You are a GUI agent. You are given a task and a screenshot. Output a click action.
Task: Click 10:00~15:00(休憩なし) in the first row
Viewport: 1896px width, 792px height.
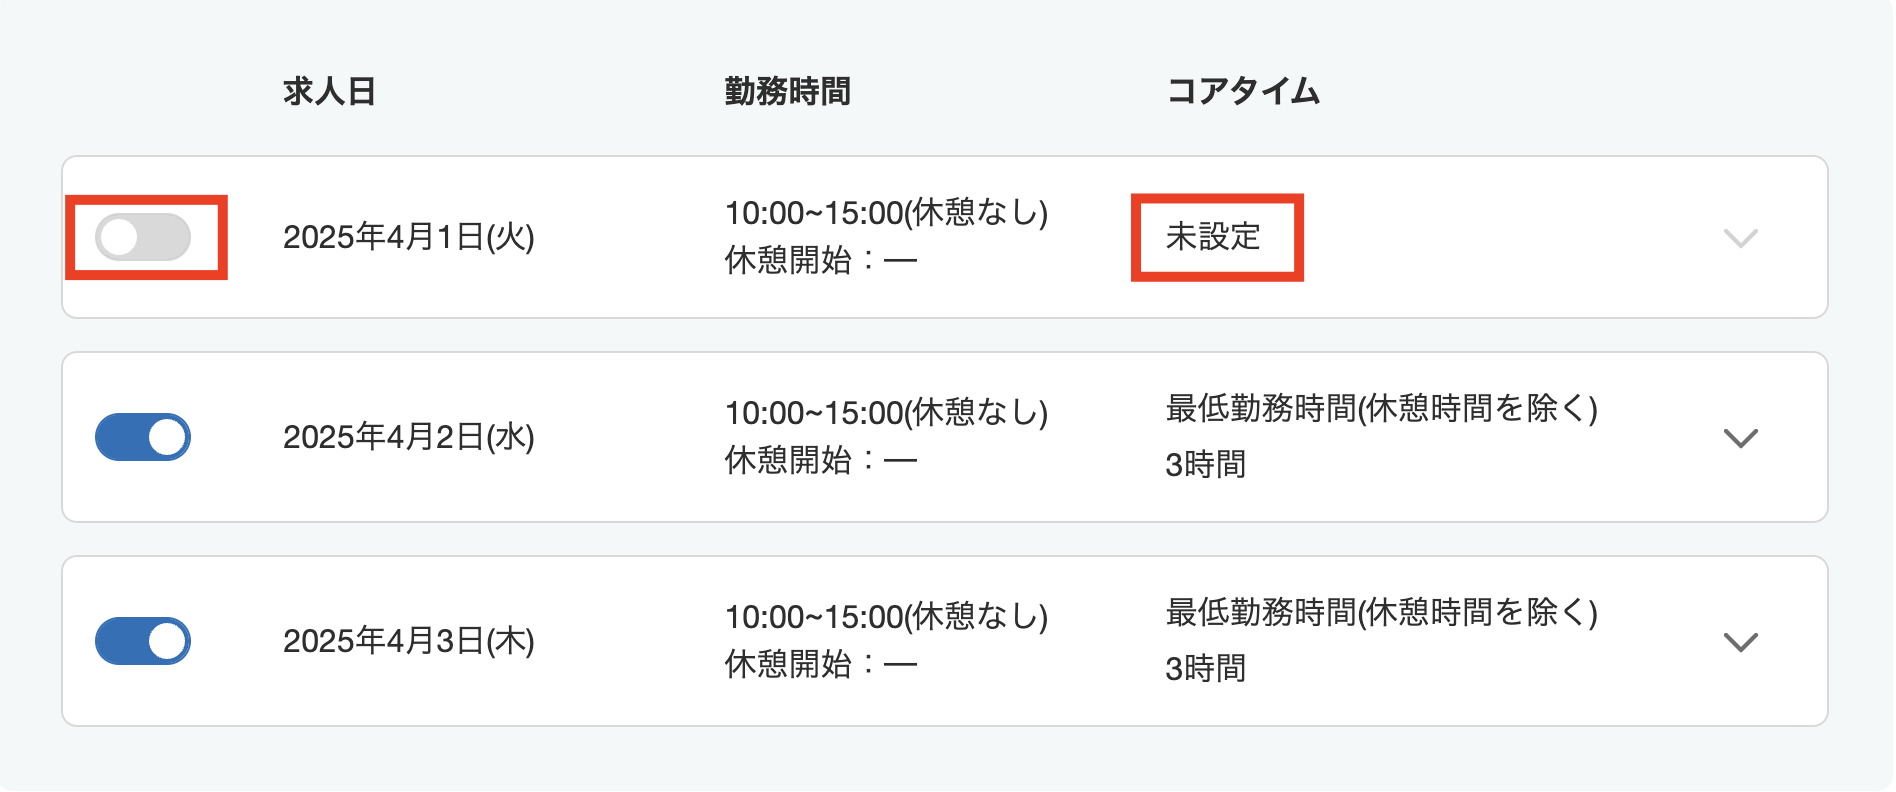(884, 212)
